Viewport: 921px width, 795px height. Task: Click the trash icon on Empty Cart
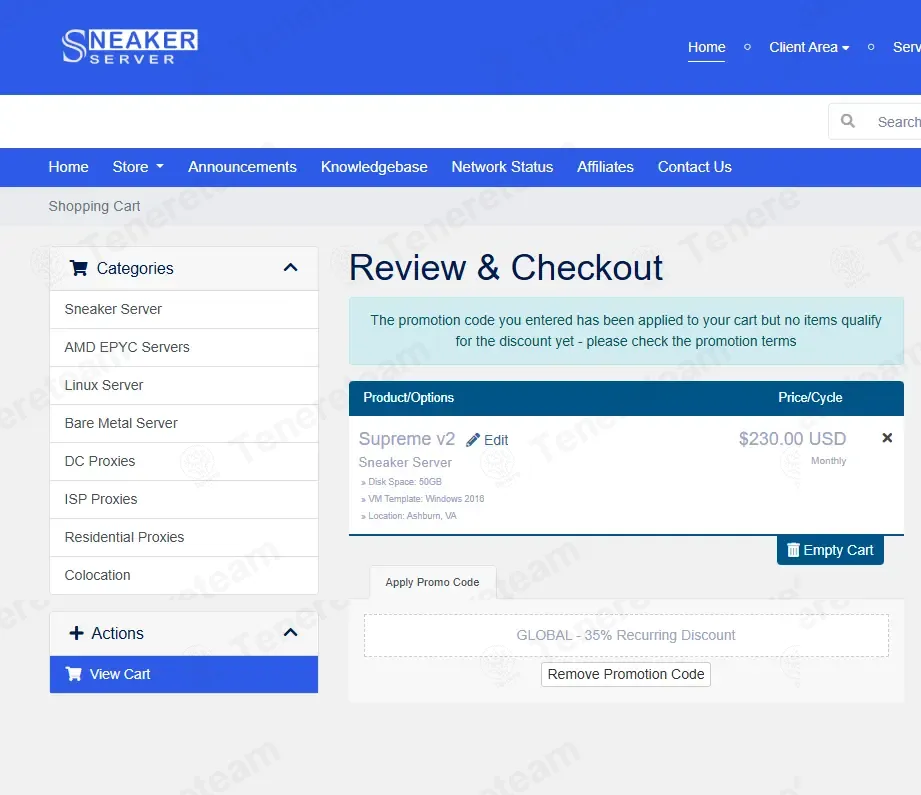pos(793,550)
